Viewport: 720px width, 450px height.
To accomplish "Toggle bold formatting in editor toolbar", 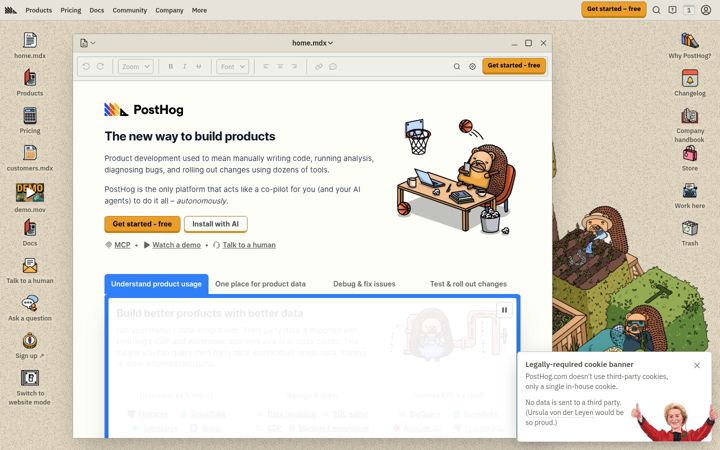I will click(x=170, y=67).
